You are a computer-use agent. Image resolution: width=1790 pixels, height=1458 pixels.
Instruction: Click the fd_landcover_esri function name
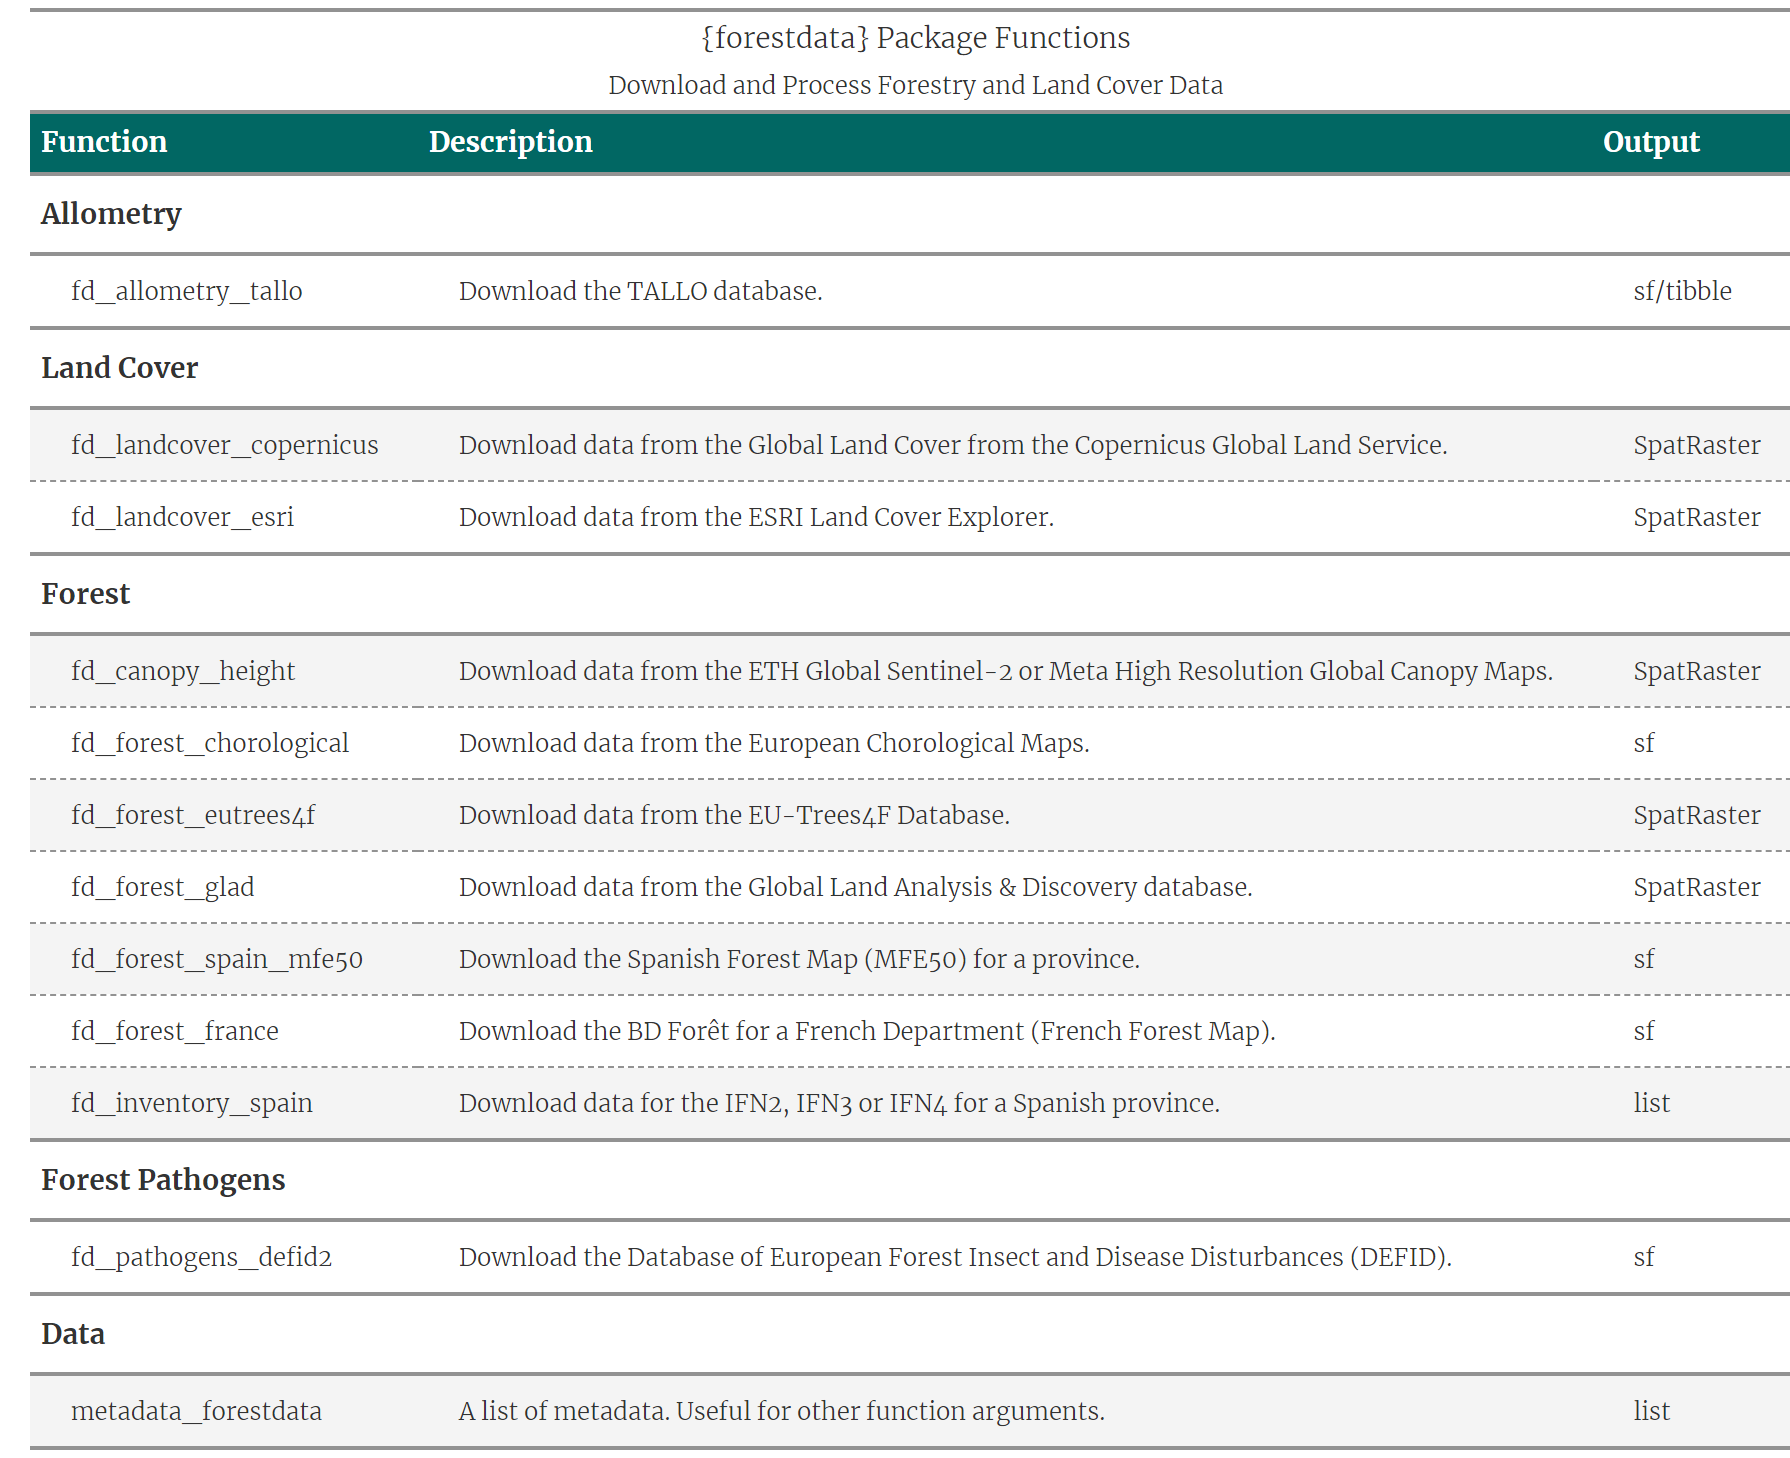click(182, 517)
